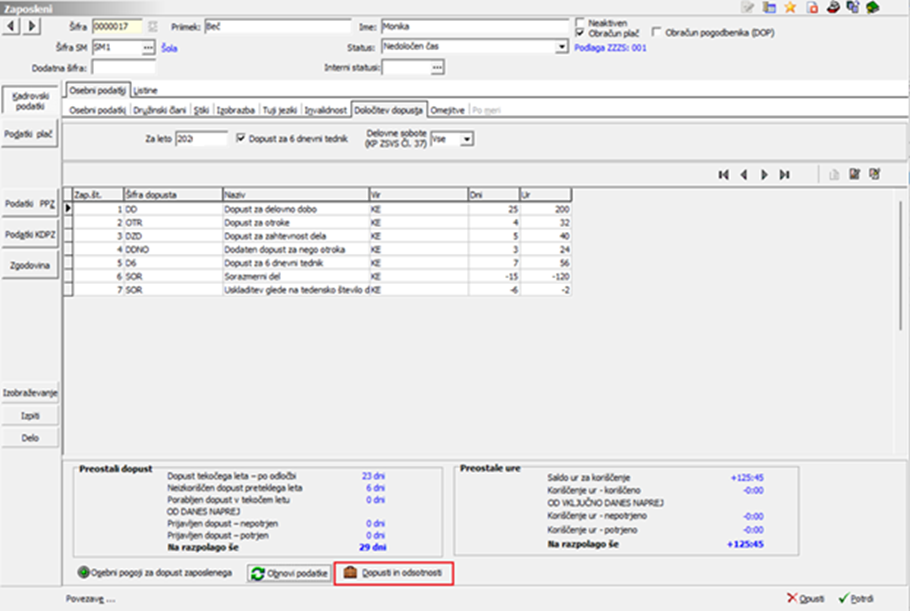Click the Izpiti side button

tap(30, 416)
